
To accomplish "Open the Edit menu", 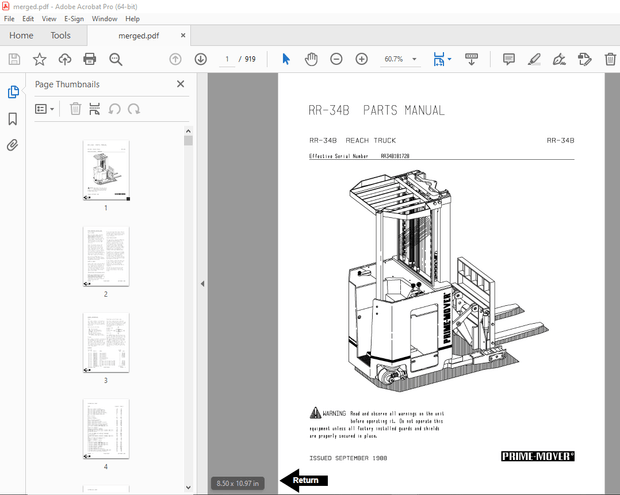I will [x=28, y=19].
